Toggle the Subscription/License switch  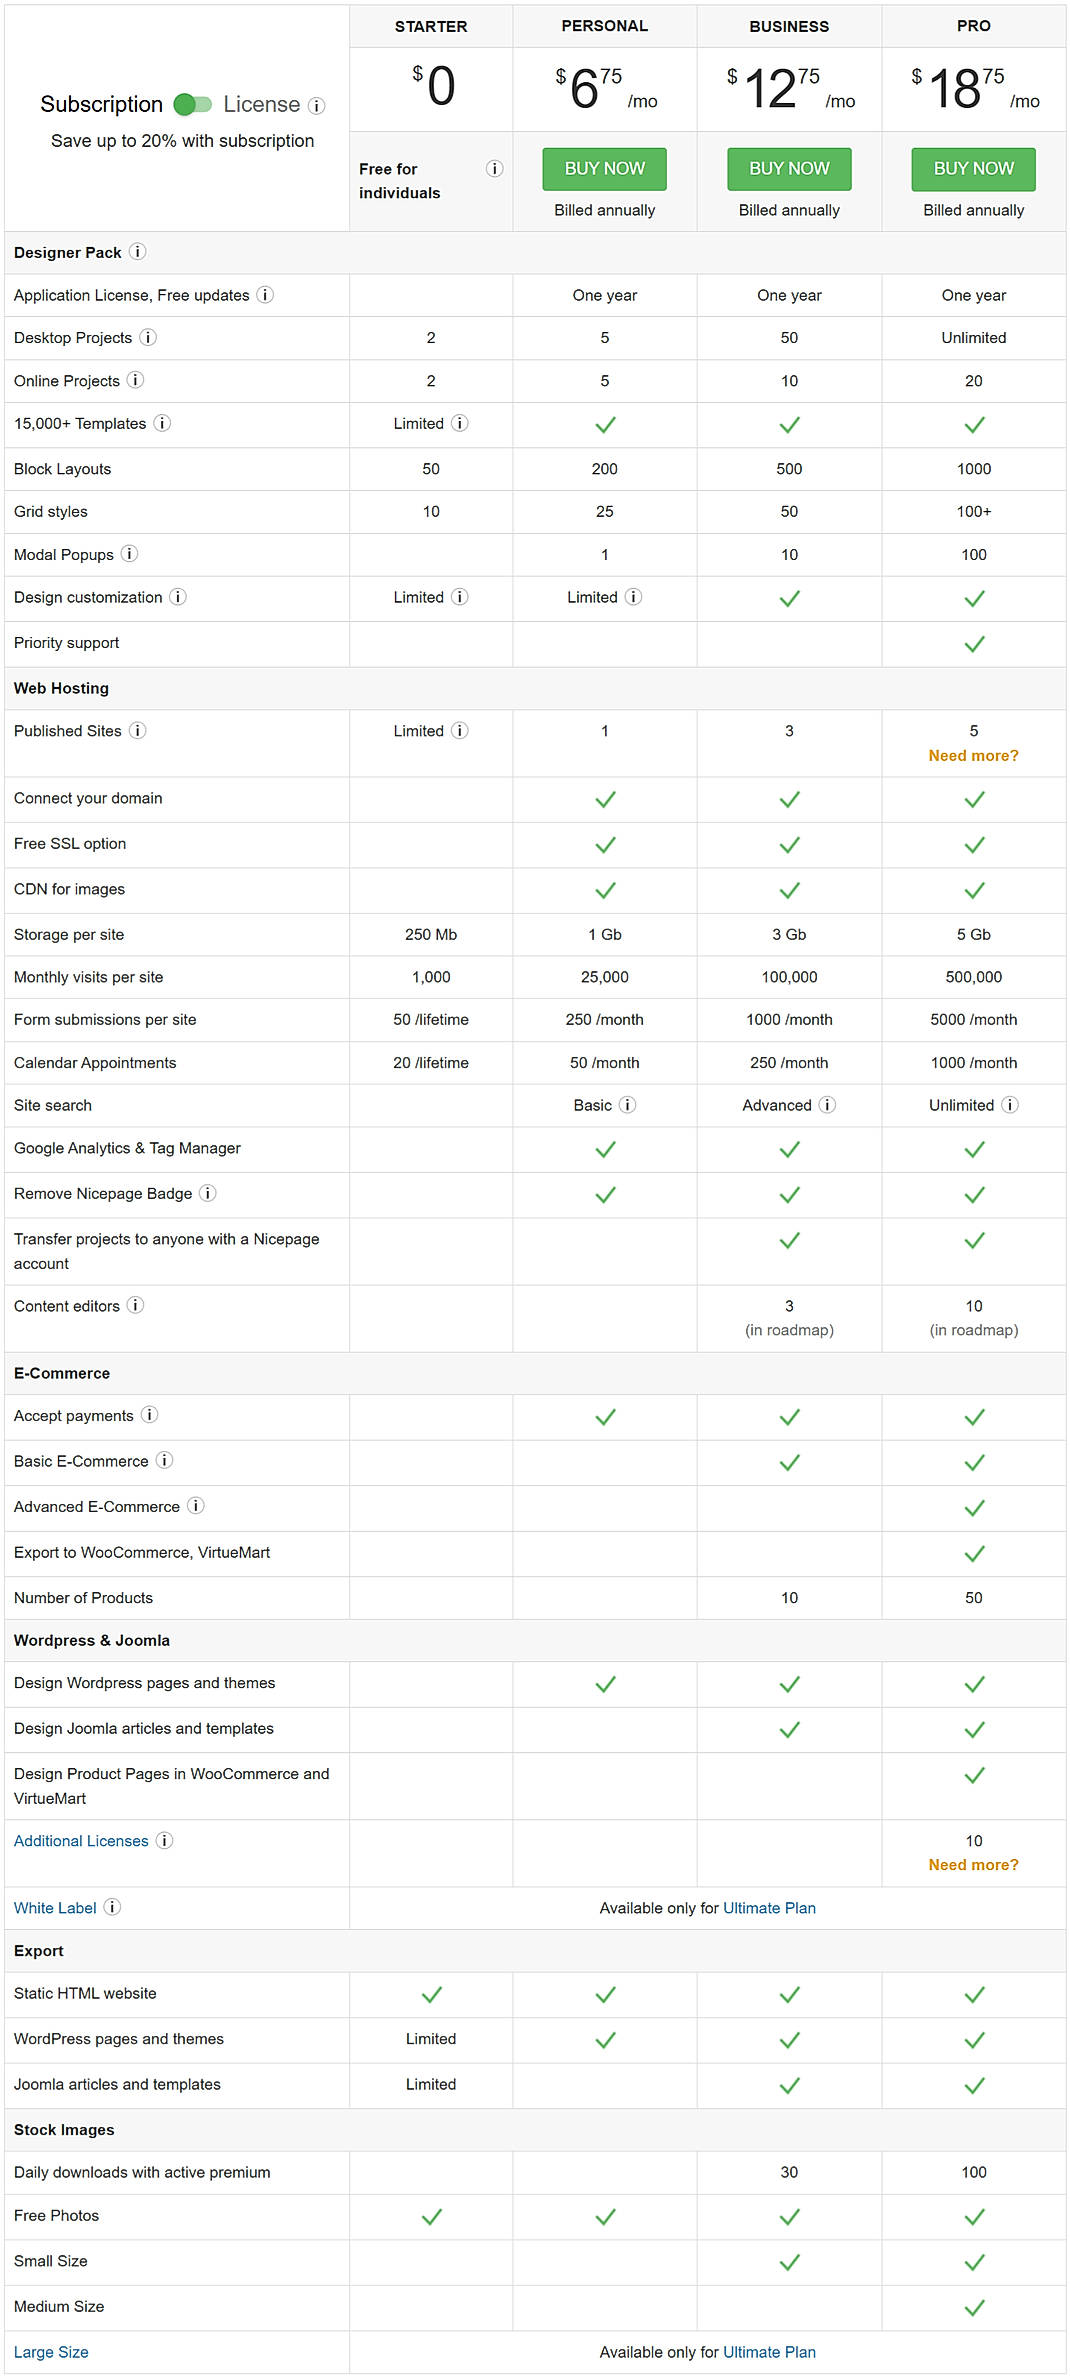point(192,104)
